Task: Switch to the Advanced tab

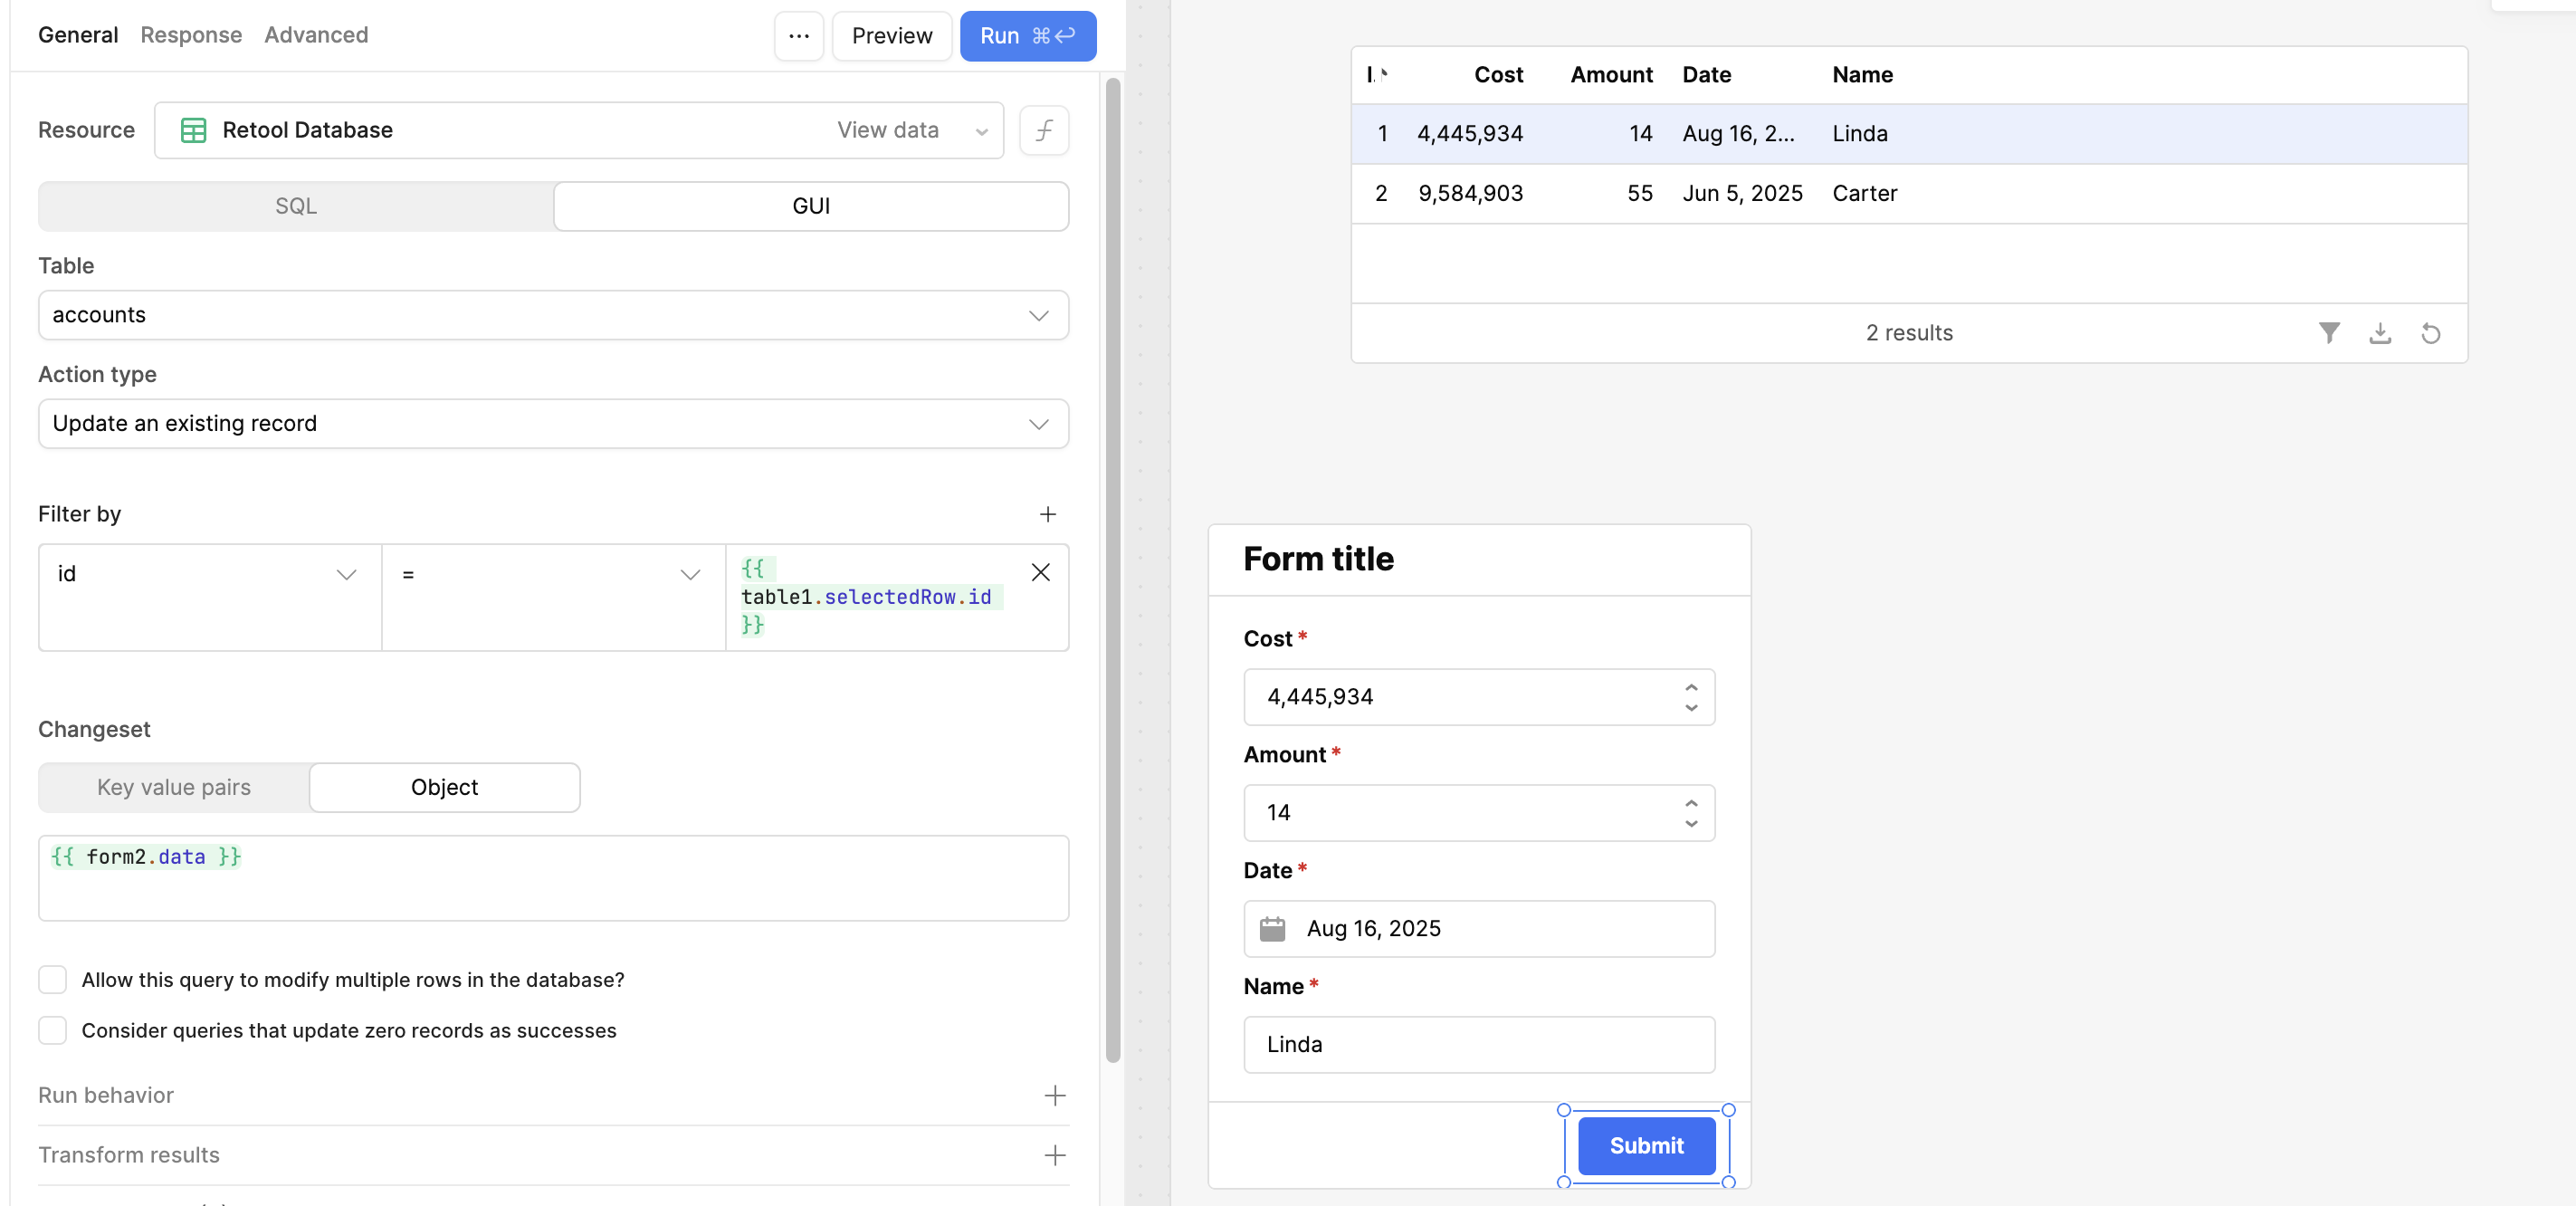Action: [316, 34]
